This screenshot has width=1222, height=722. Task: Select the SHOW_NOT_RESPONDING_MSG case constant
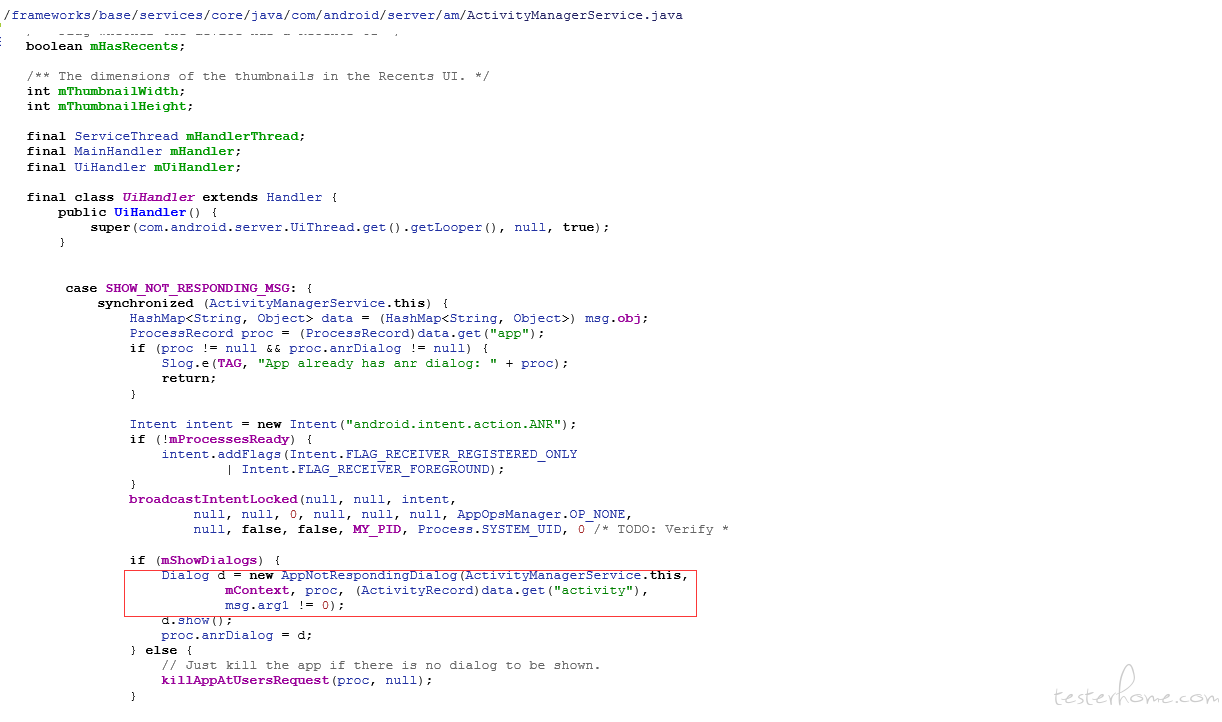[x=198, y=288]
